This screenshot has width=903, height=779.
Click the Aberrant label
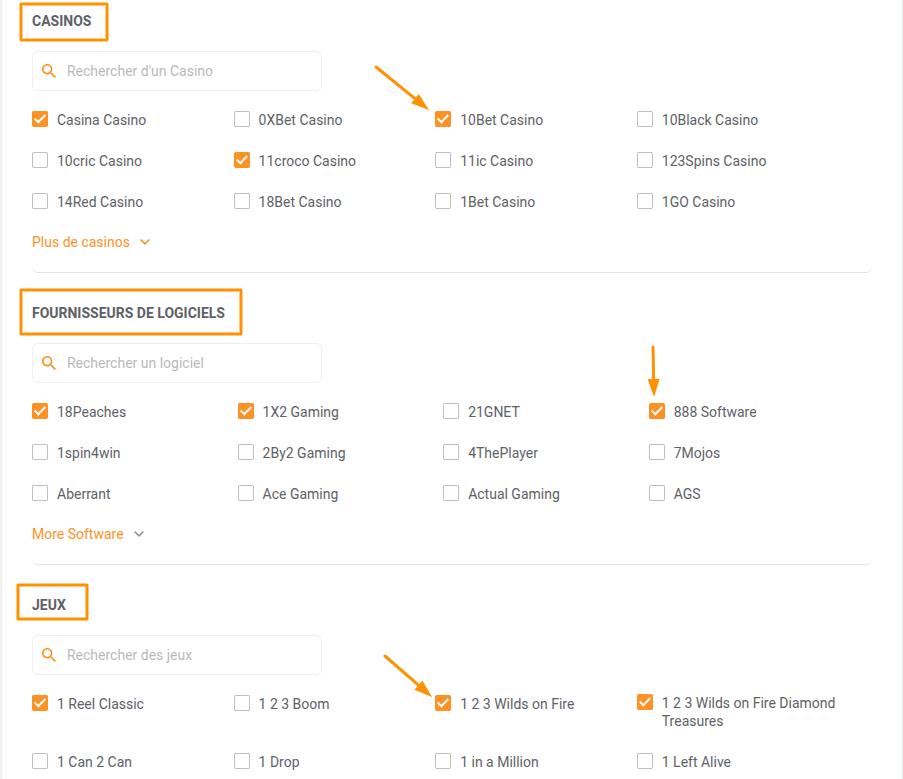point(84,493)
